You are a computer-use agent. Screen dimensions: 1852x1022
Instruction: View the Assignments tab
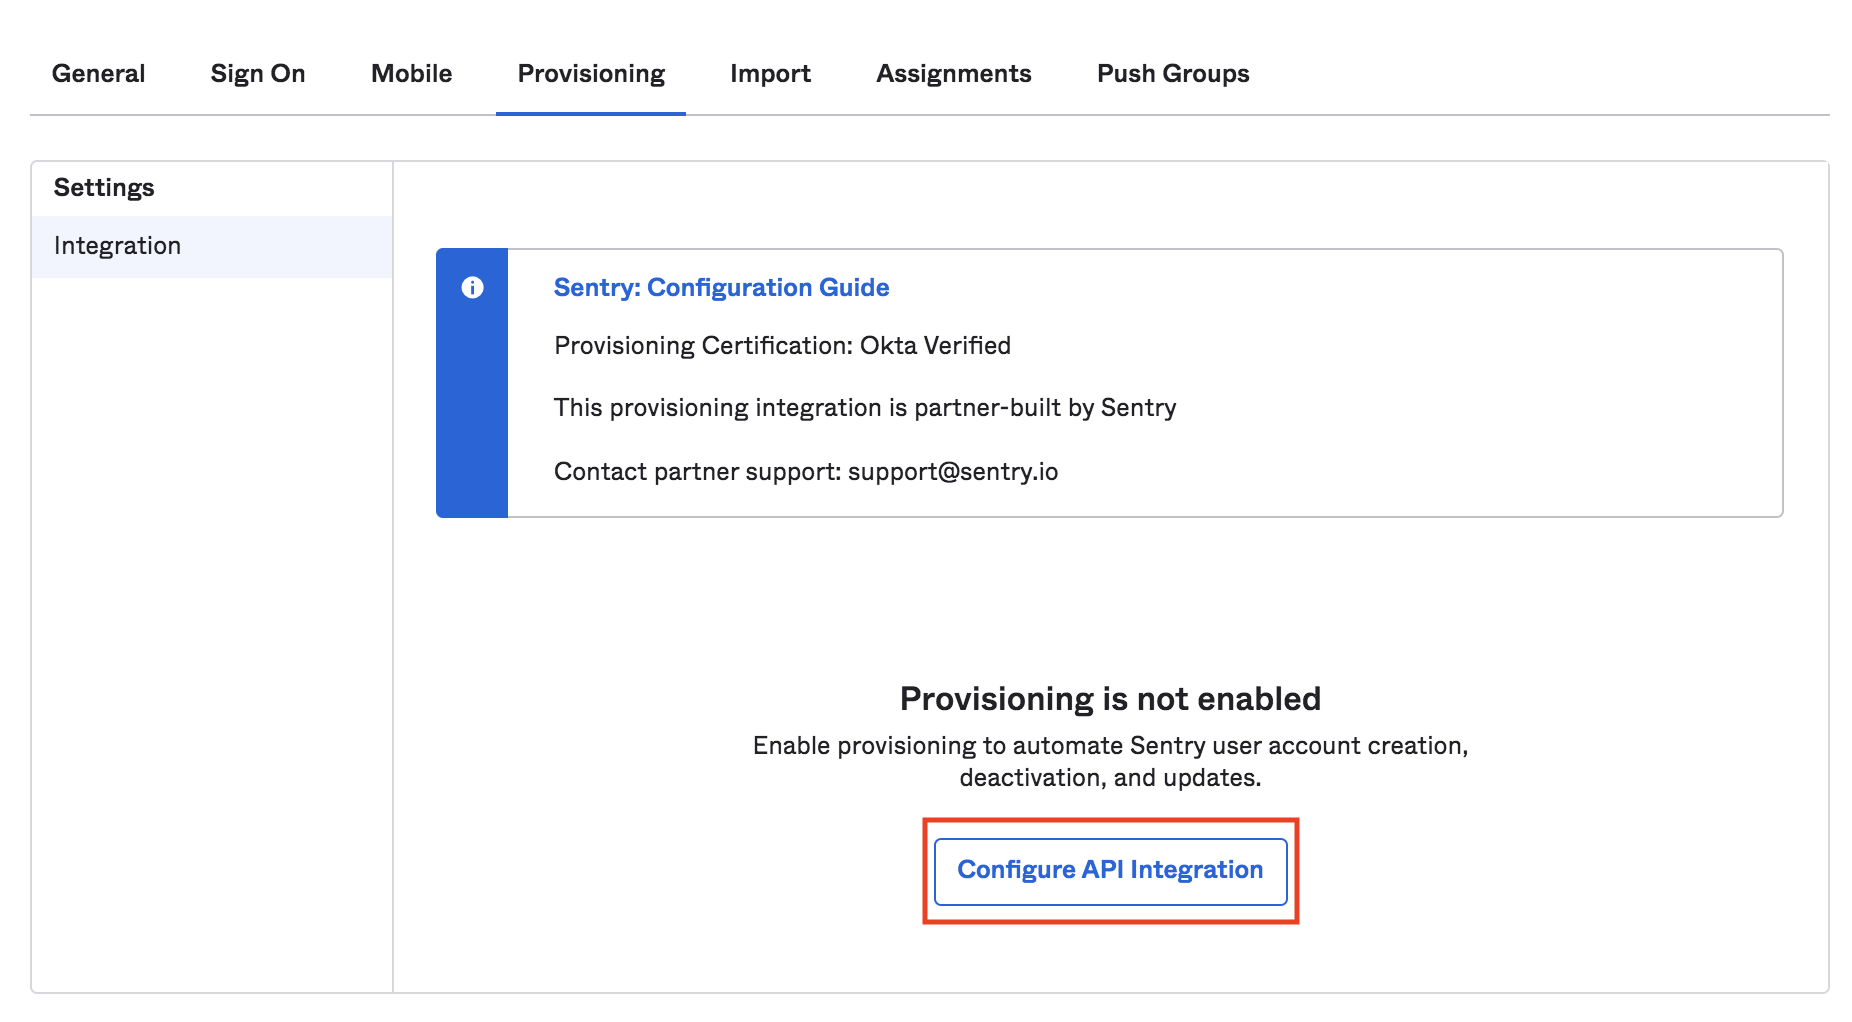(953, 73)
